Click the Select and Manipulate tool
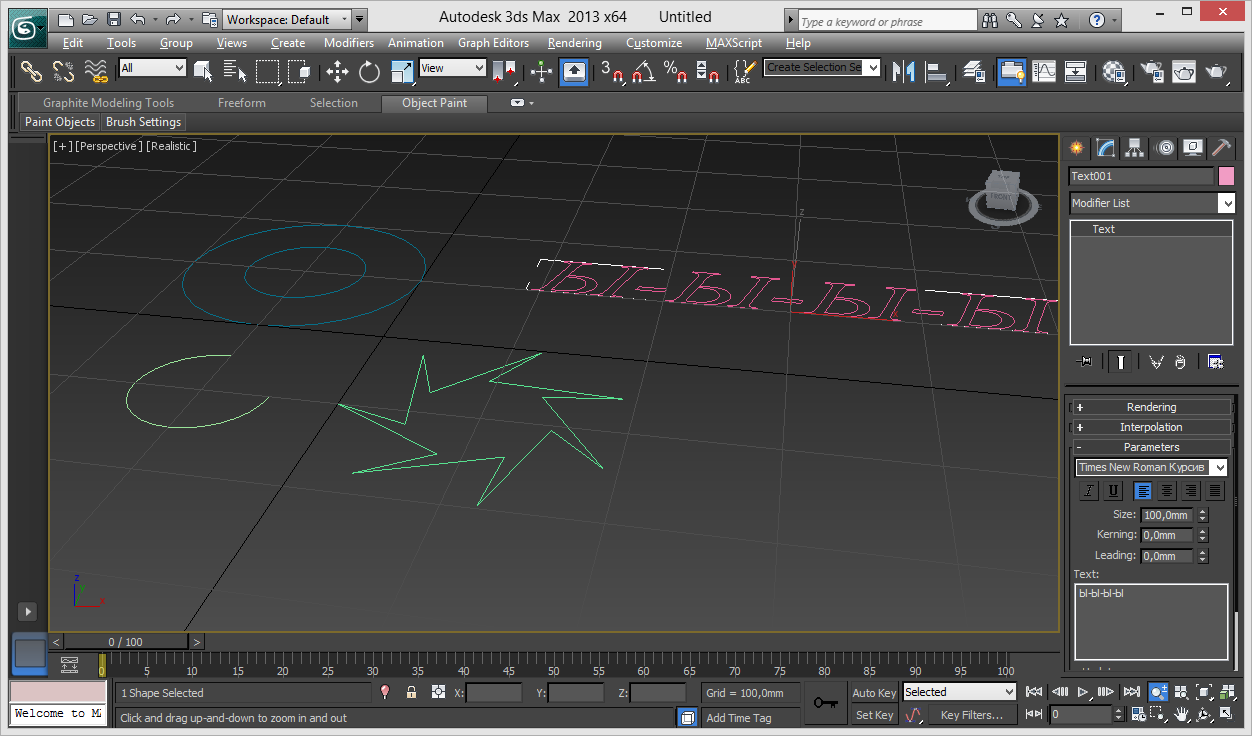 click(541, 71)
